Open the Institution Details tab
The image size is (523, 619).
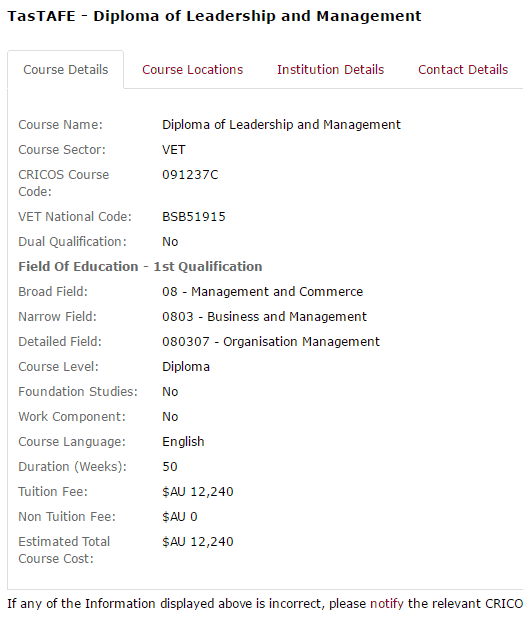330,69
